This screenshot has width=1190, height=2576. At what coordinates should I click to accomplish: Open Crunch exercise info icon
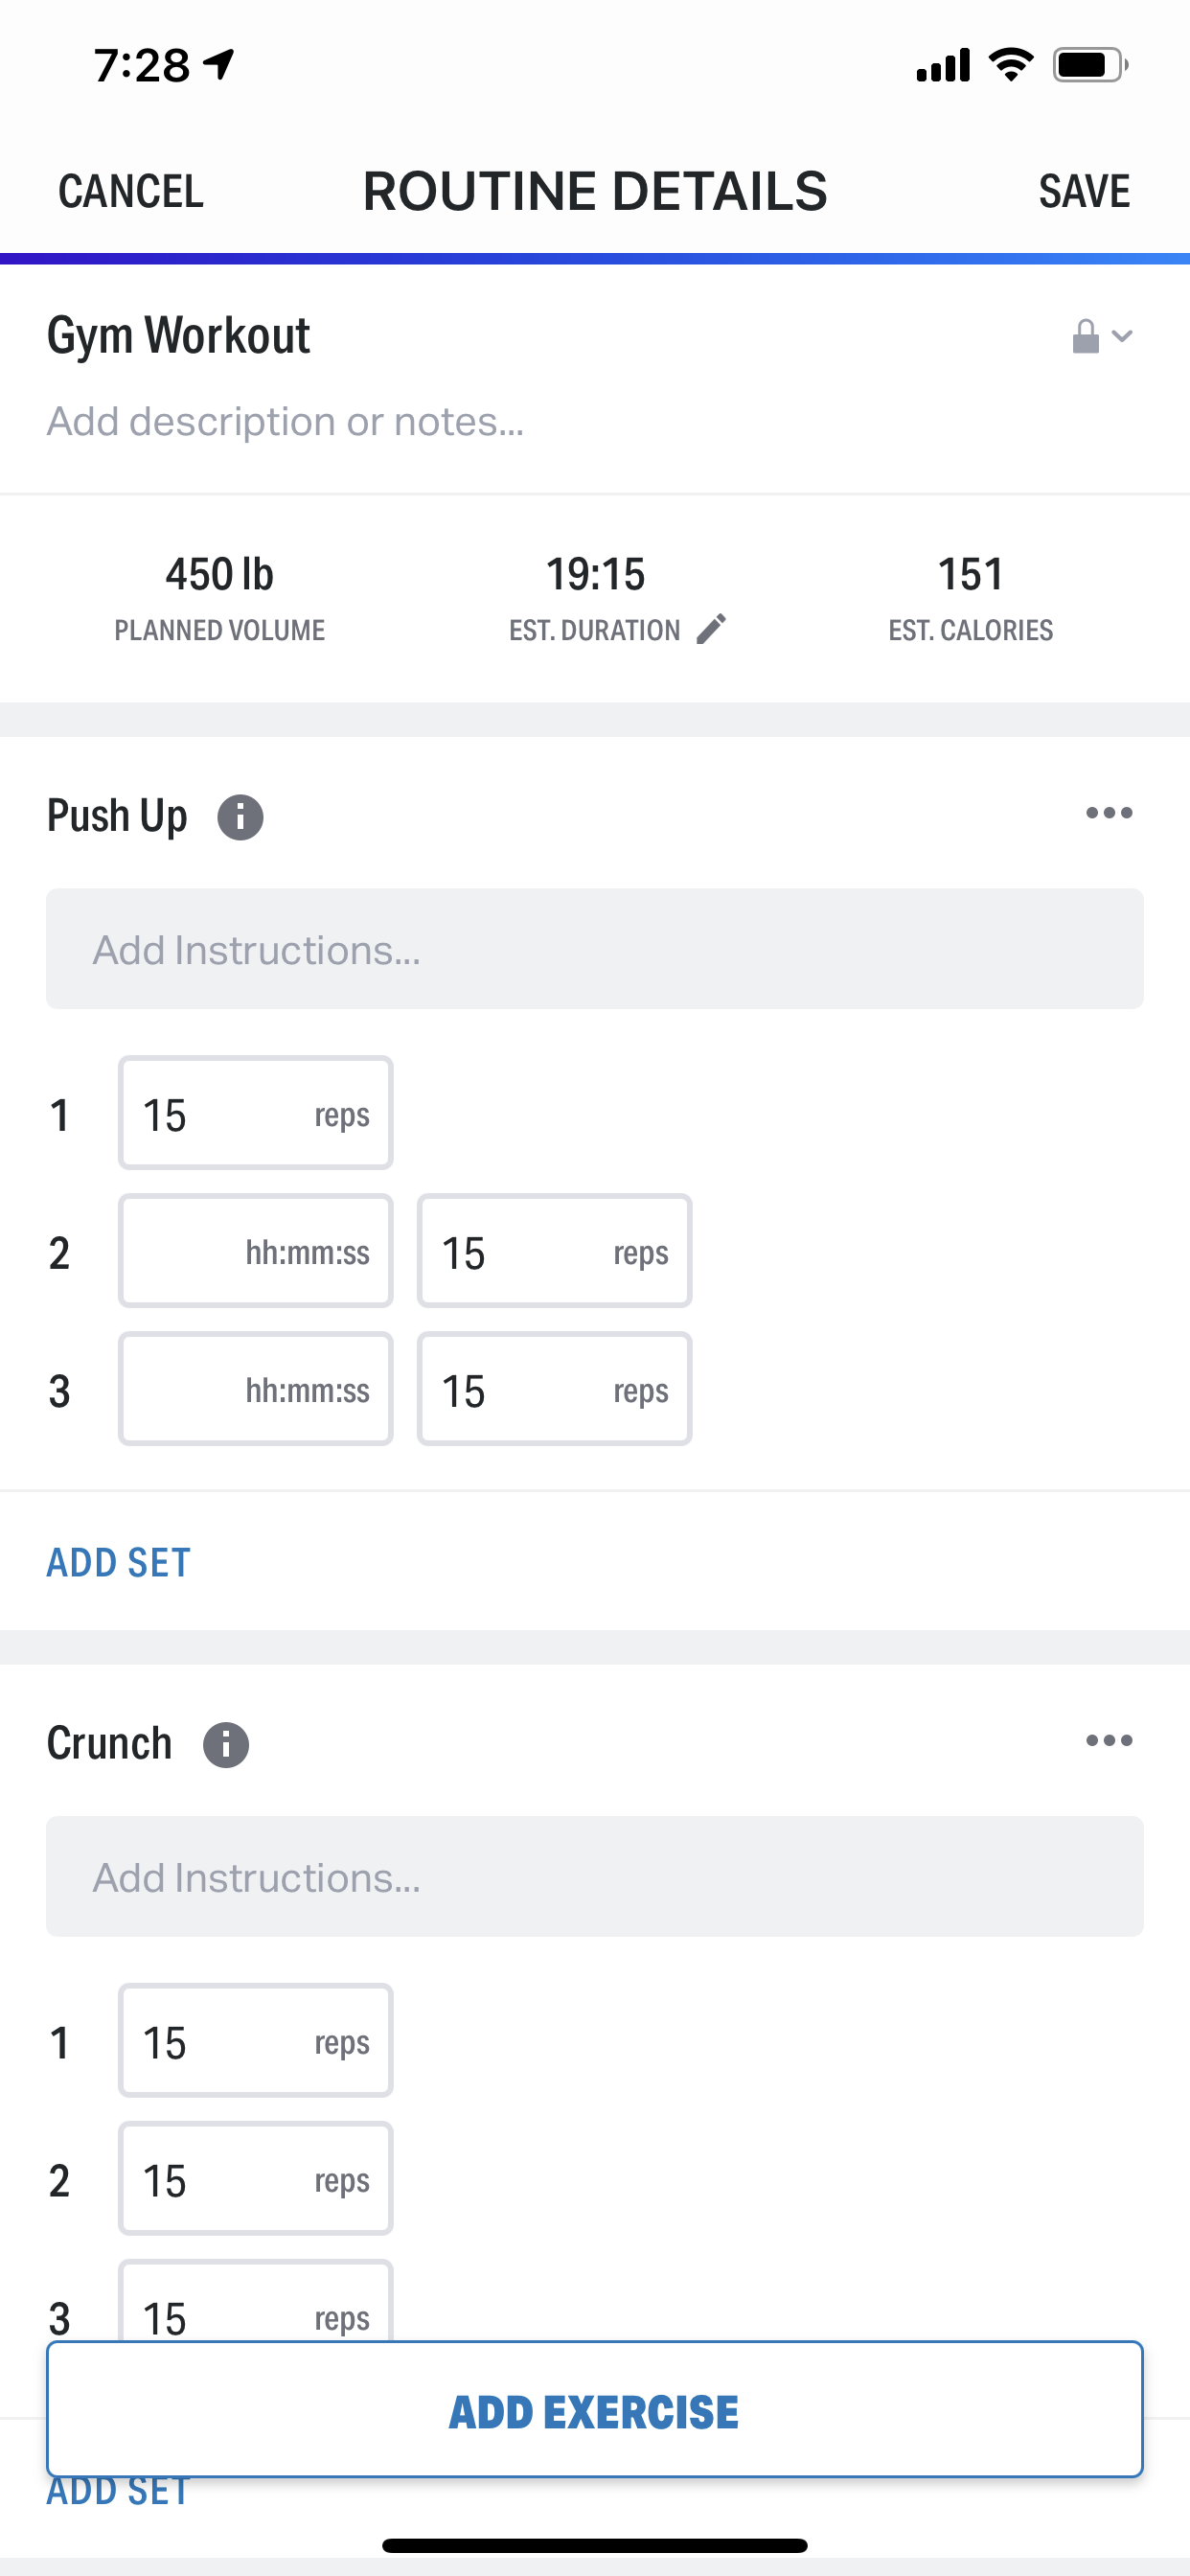pos(226,1745)
